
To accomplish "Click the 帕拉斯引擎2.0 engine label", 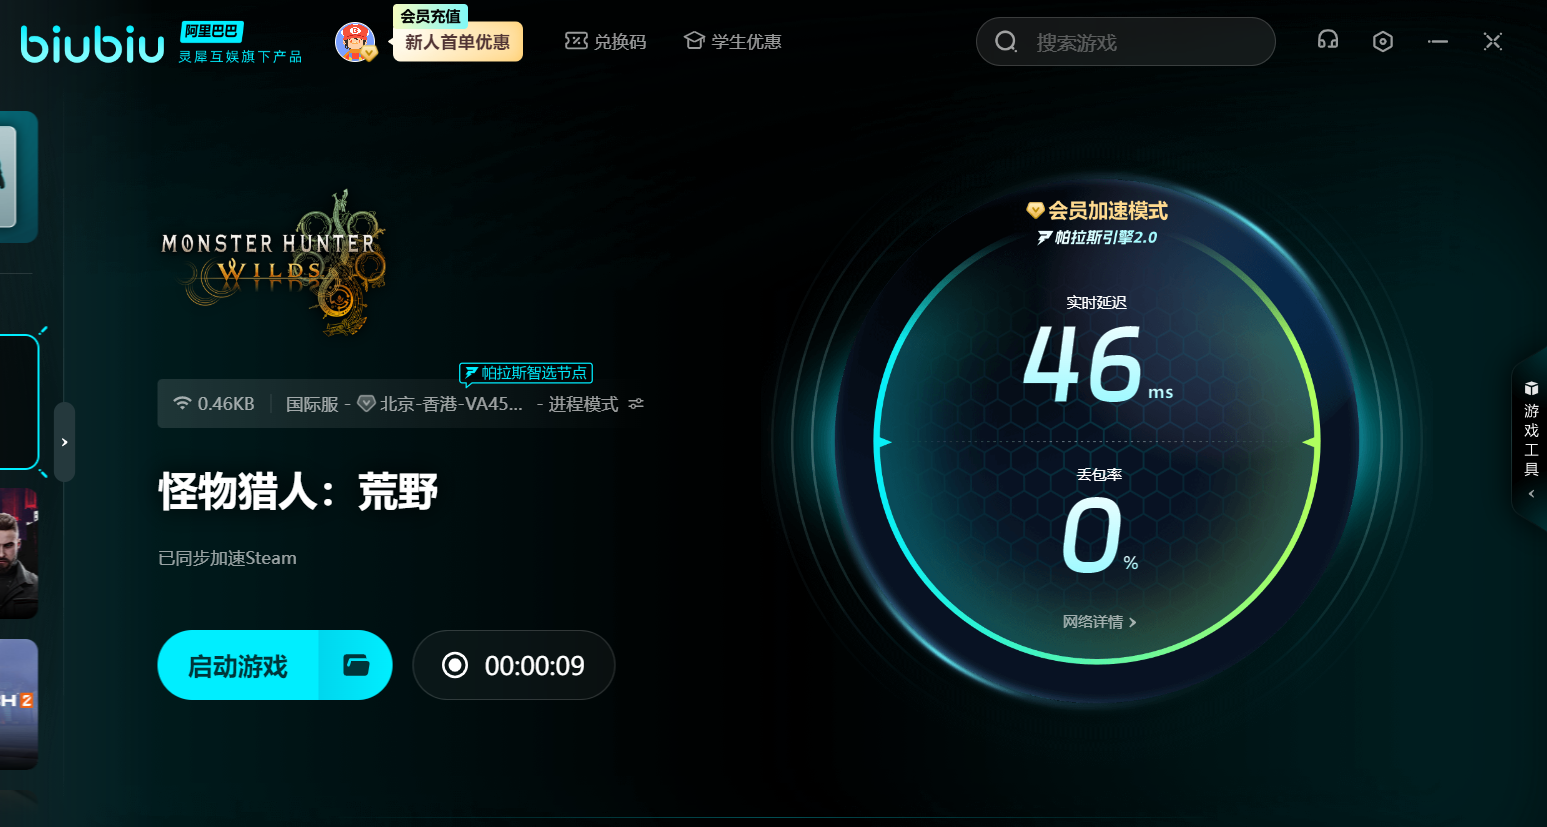I will 1097,237.
